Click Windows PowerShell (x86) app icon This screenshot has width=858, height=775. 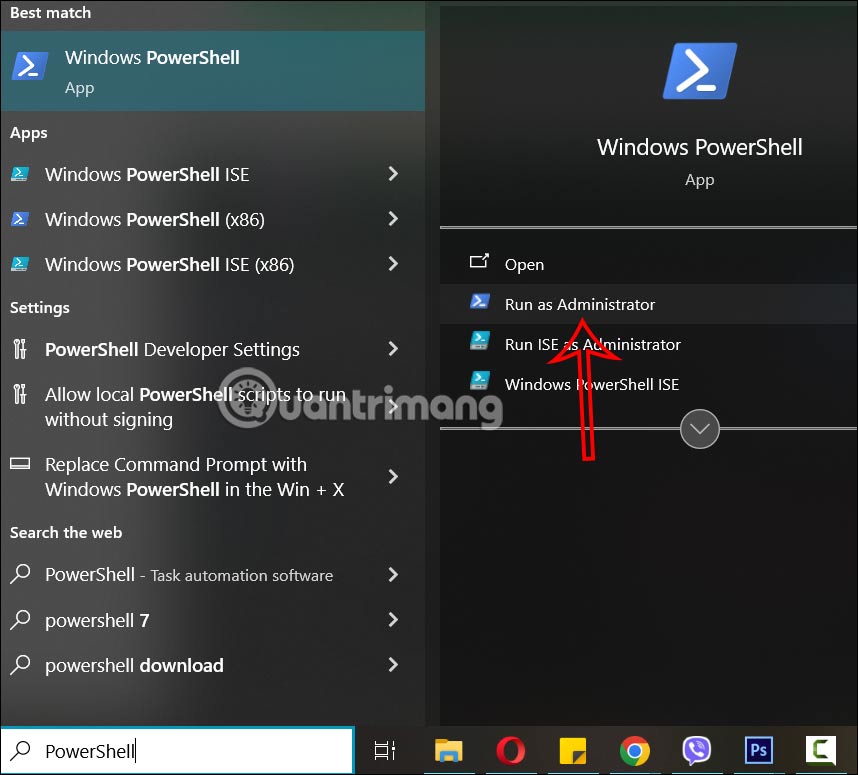20,219
